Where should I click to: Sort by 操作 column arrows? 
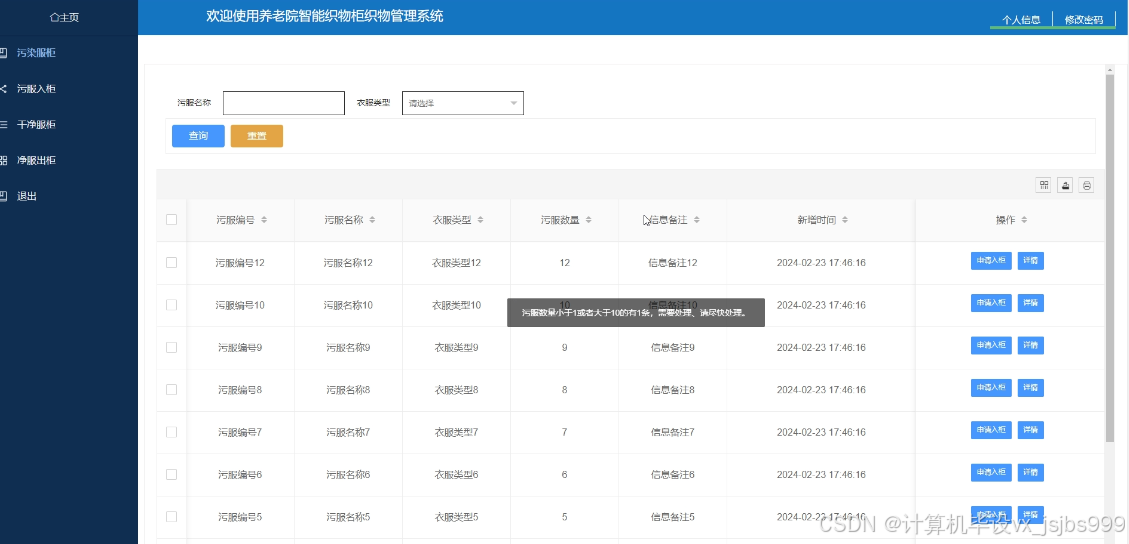[1024, 220]
